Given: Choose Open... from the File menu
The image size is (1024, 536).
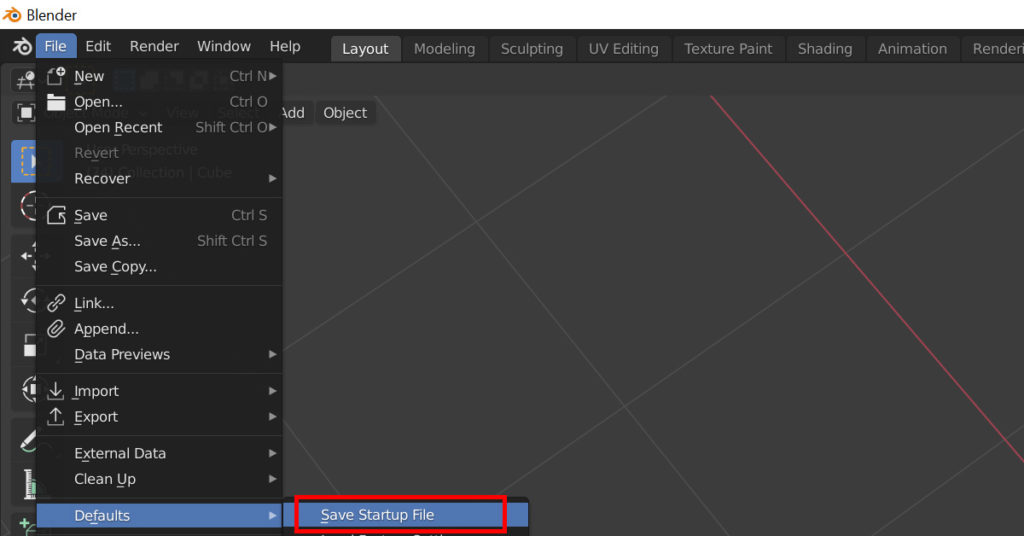Looking at the screenshot, I should point(159,102).
